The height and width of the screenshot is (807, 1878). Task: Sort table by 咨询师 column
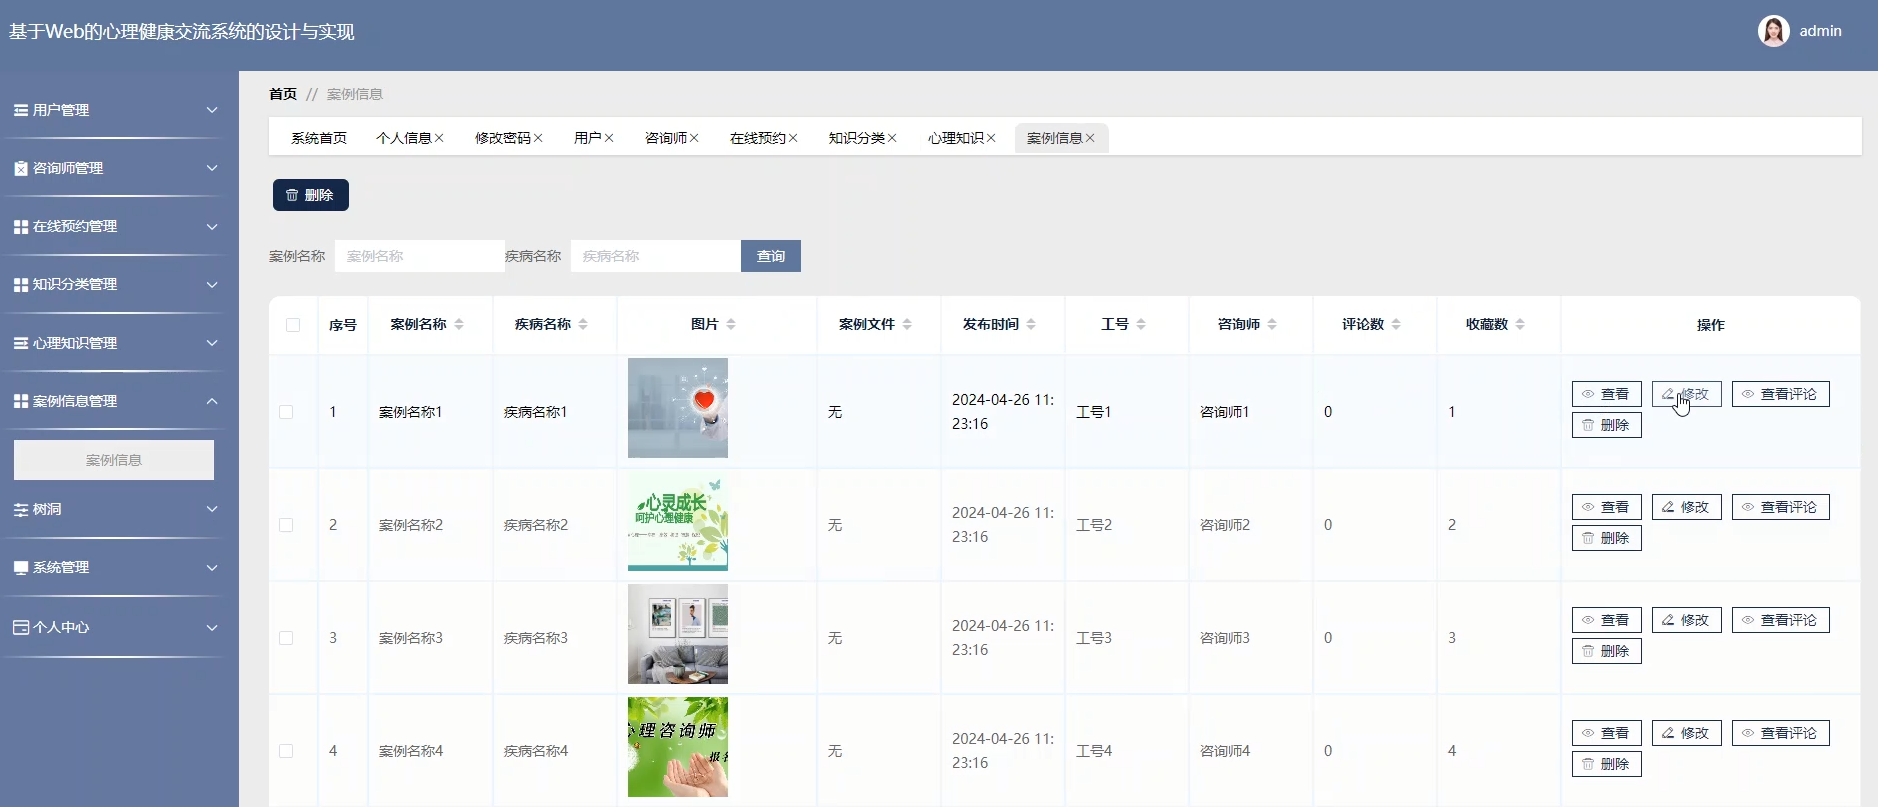click(x=1272, y=324)
